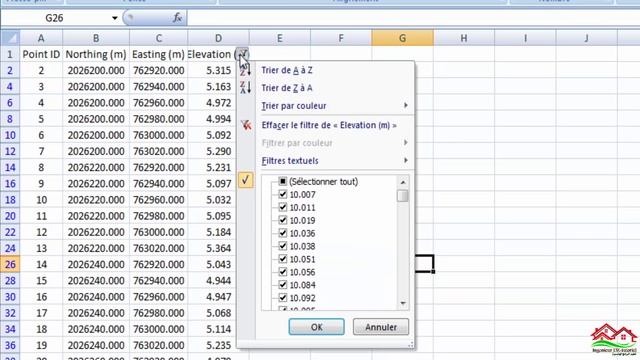This screenshot has width=640, height=360.
Task: Click the Name Box showing G26
Action: click(54, 18)
